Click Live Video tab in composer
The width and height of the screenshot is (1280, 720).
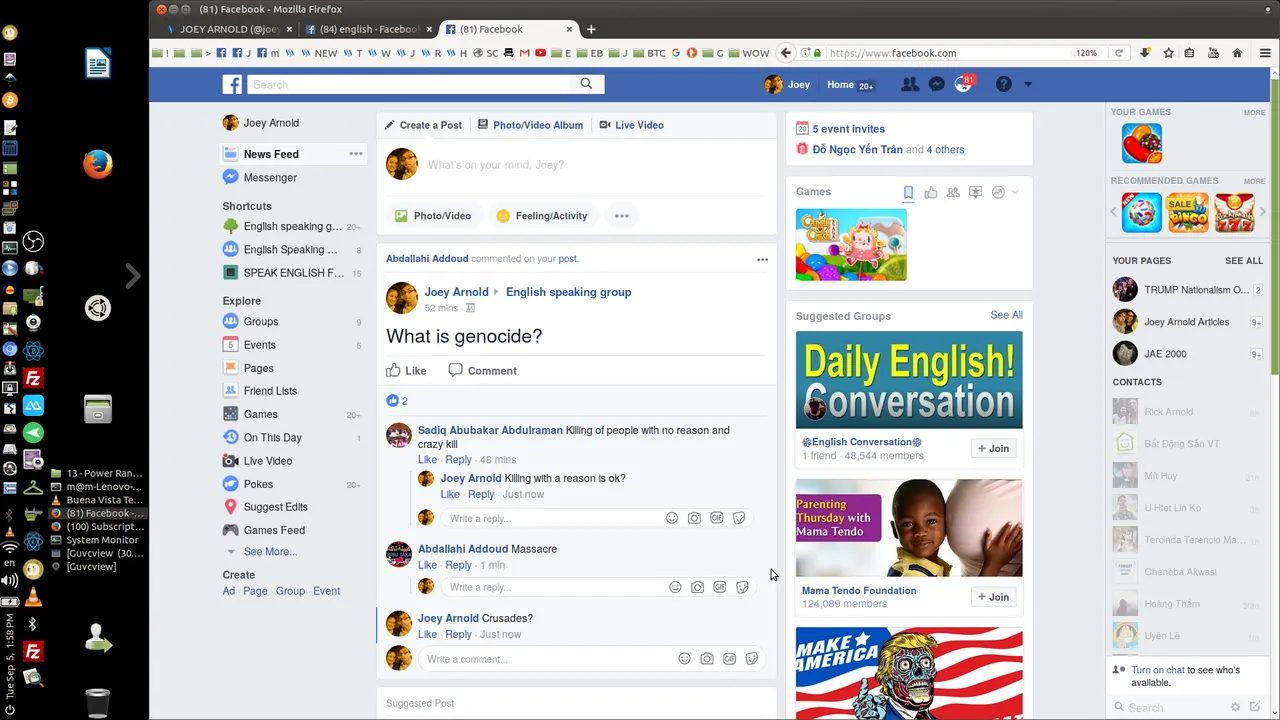pos(631,125)
